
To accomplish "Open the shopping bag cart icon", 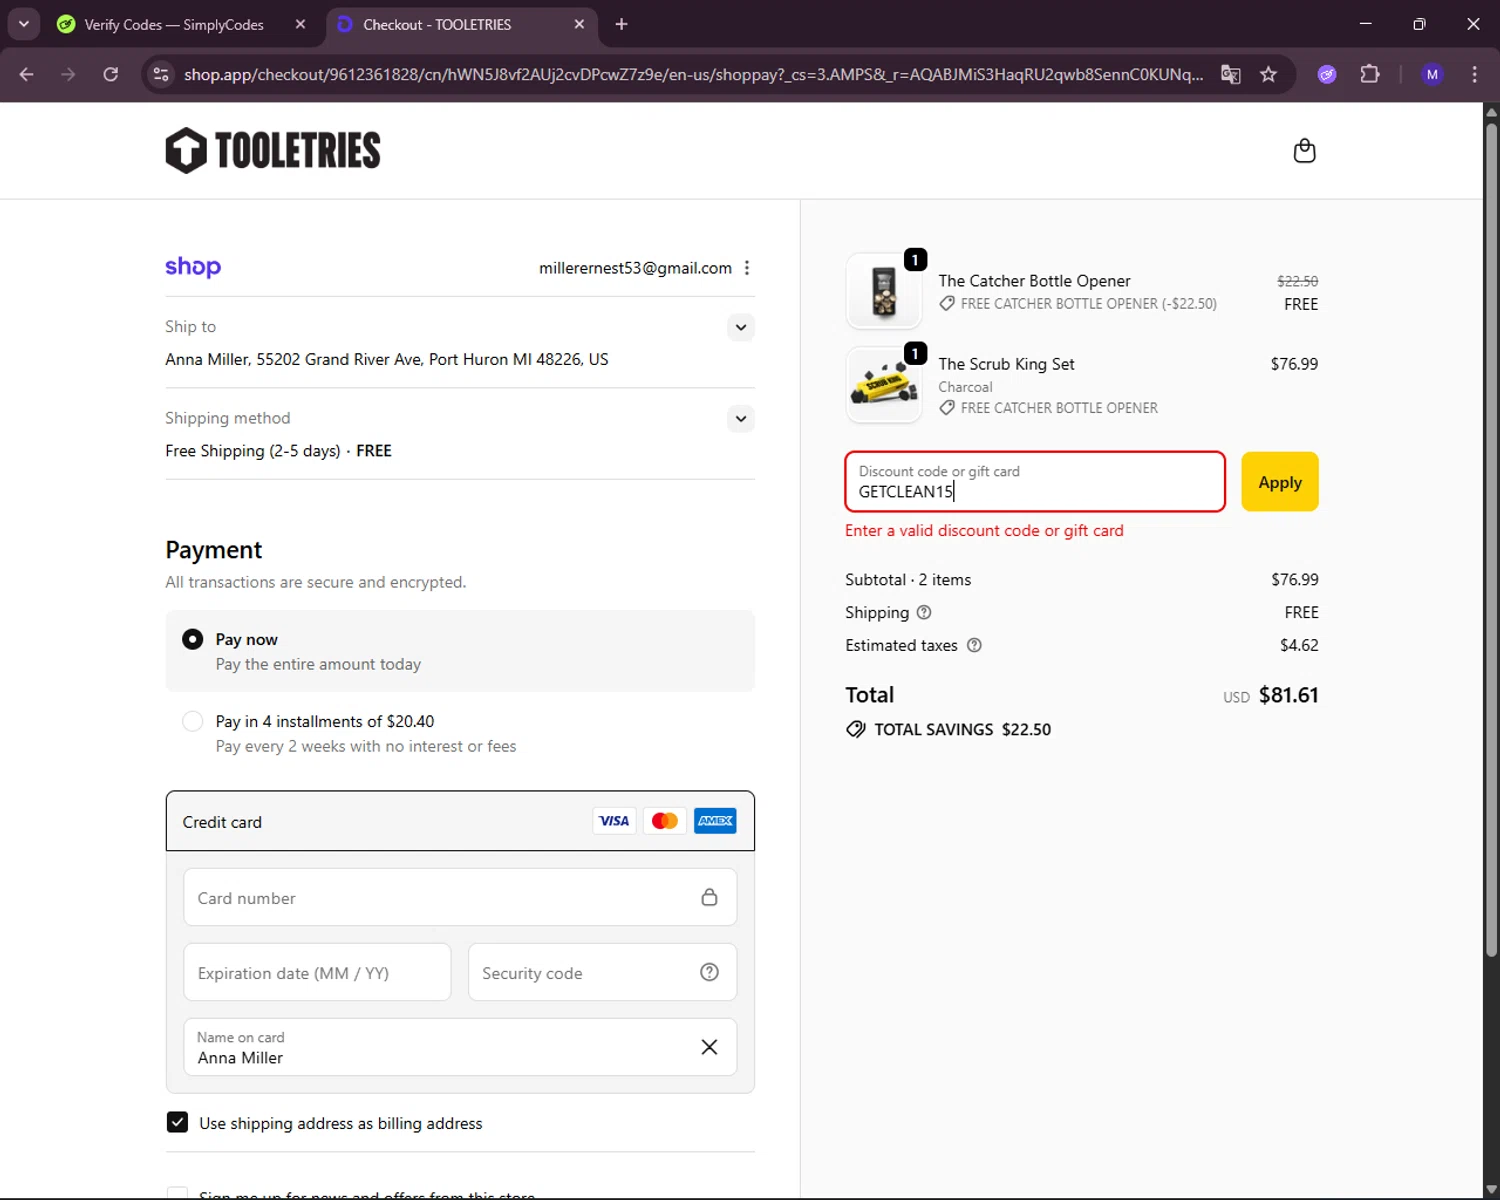I will [x=1304, y=151].
